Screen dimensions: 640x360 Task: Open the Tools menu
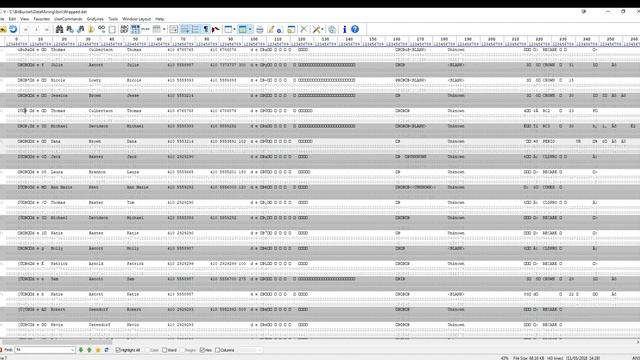click(x=113, y=19)
